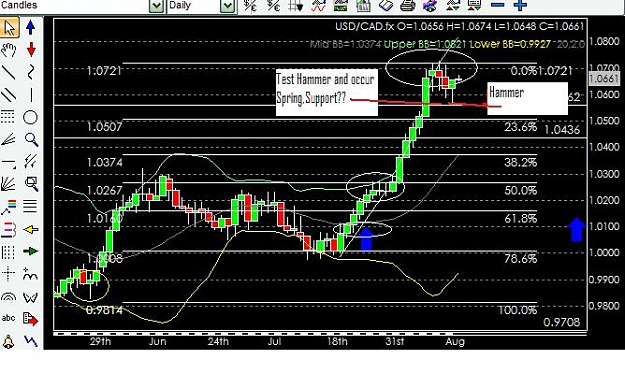Select the circle/ellipse drawing tool

point(31,117)
